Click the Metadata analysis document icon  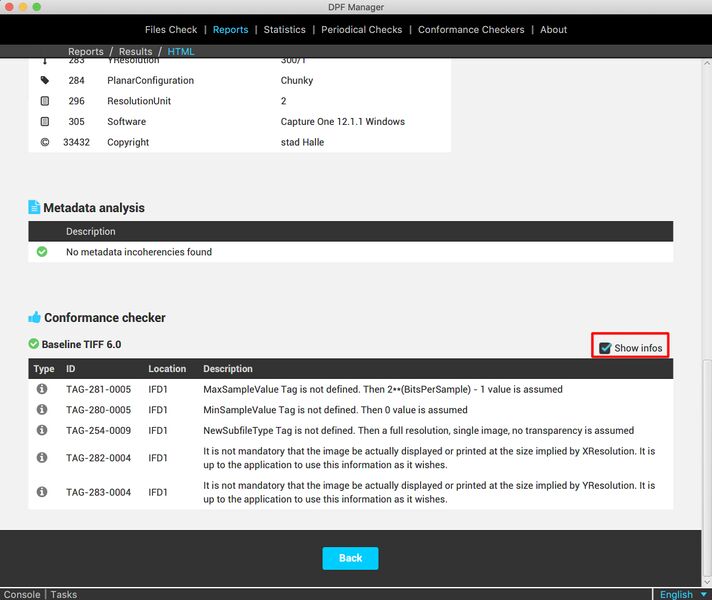click(x=34, y=208)
